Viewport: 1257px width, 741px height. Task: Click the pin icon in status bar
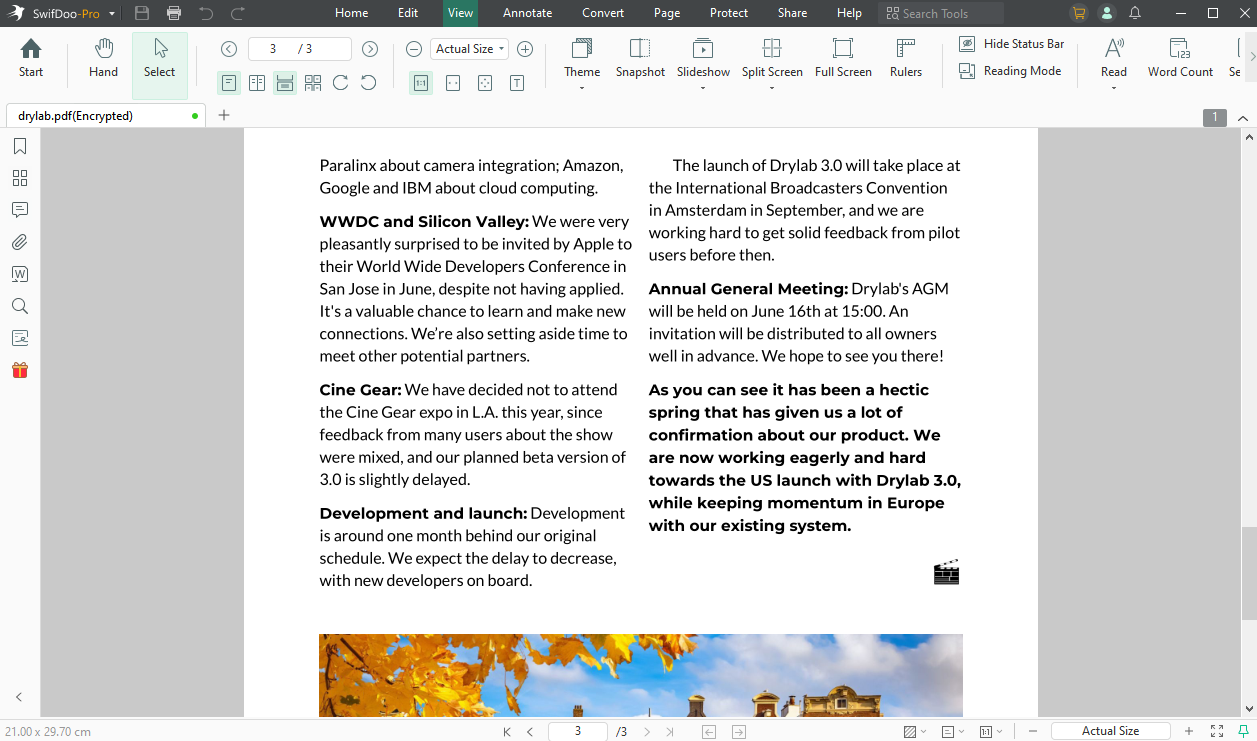[1243, 732]
